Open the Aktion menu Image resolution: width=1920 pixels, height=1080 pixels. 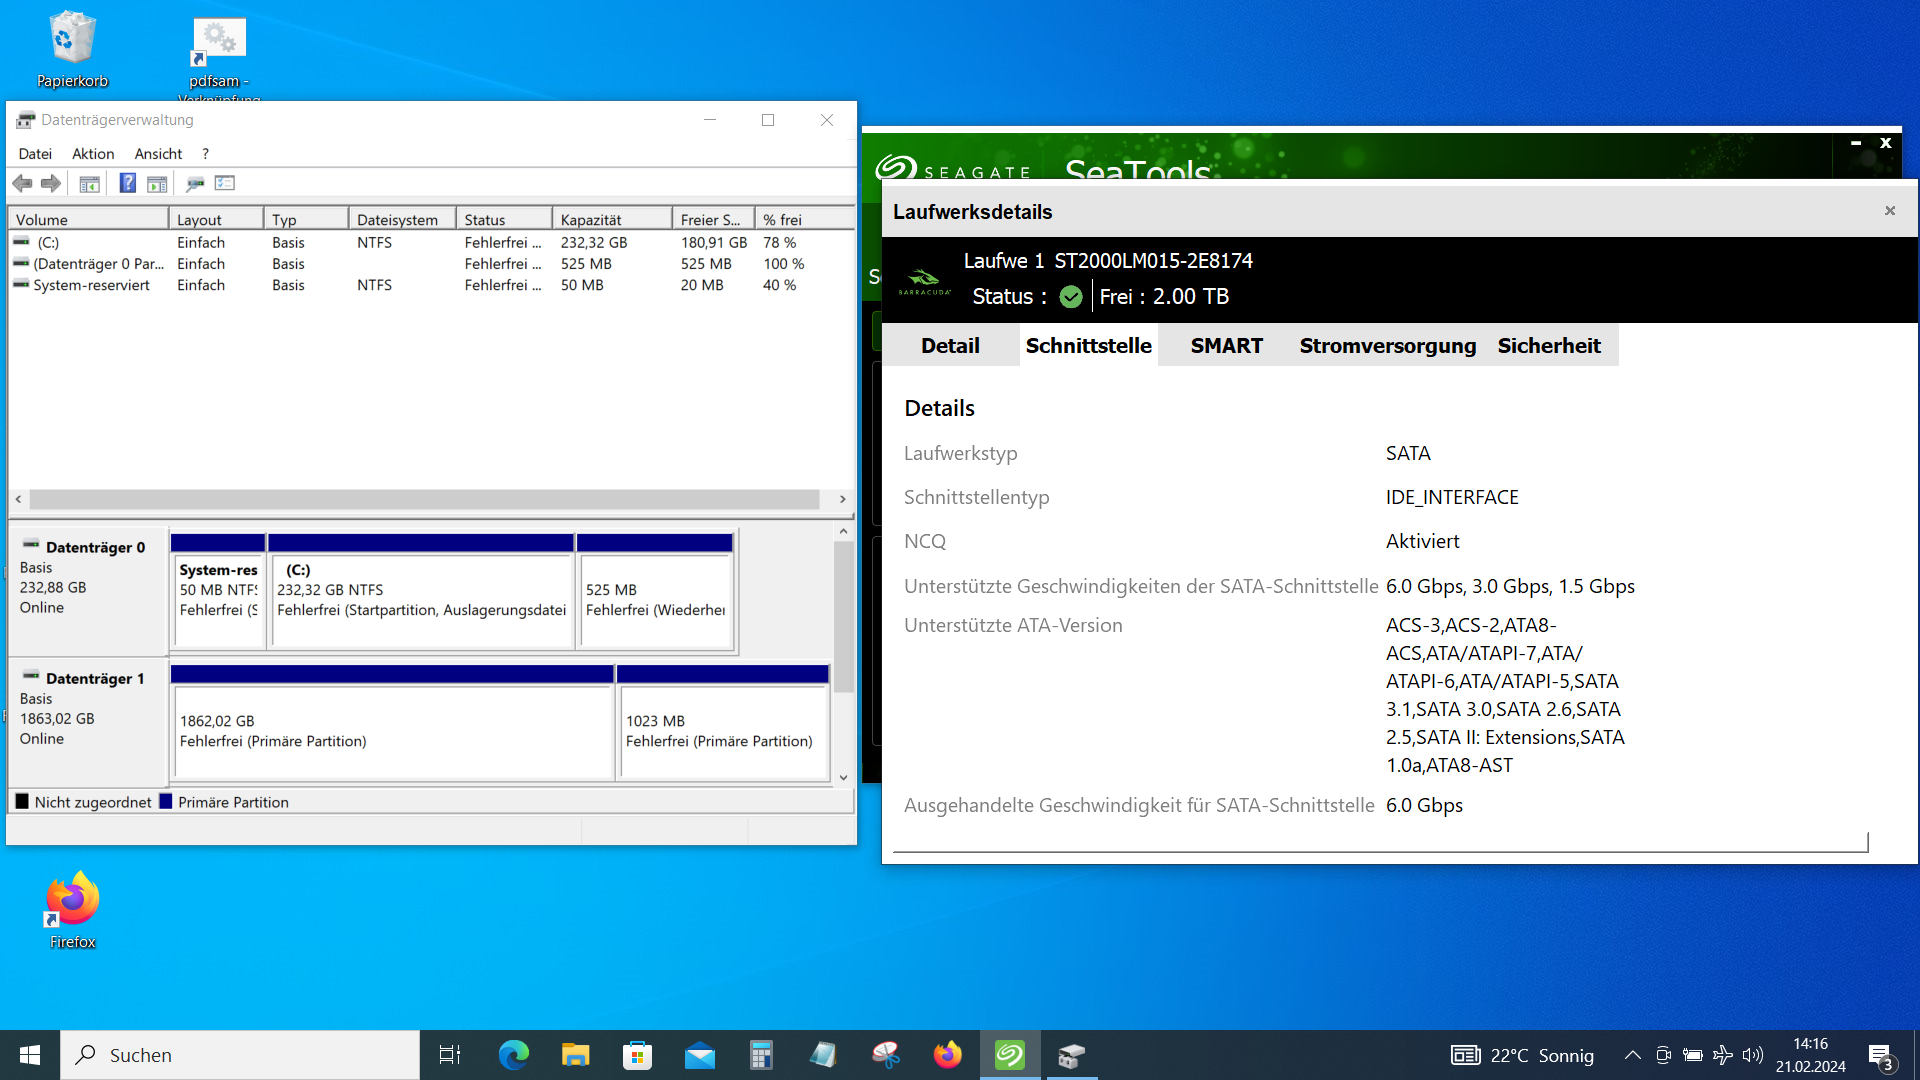(x=93, y=153)
